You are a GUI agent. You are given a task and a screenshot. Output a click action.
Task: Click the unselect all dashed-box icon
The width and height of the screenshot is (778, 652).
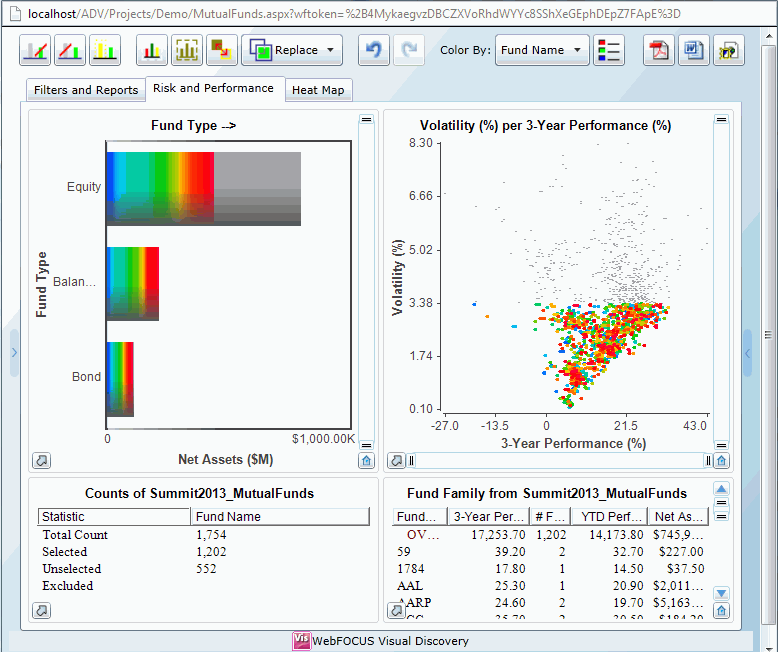(187, 50)
